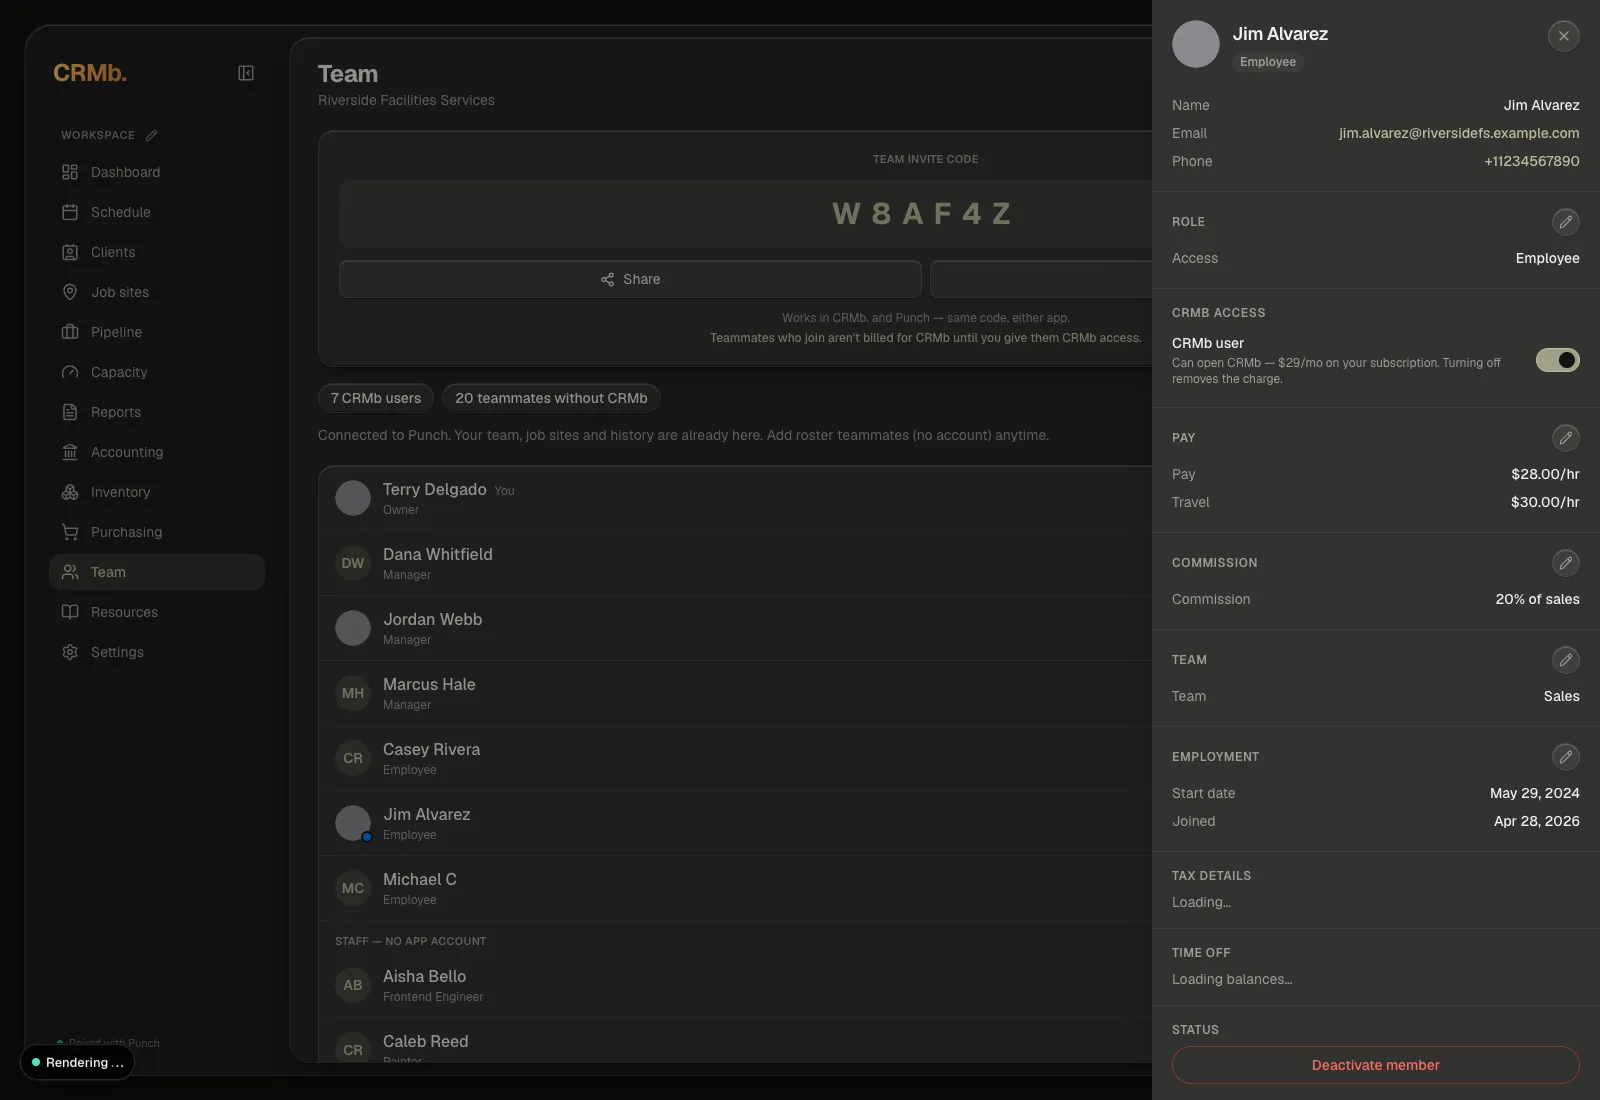Click Deactivate member button
1600x1100 pixels.
point(1376,1065)
